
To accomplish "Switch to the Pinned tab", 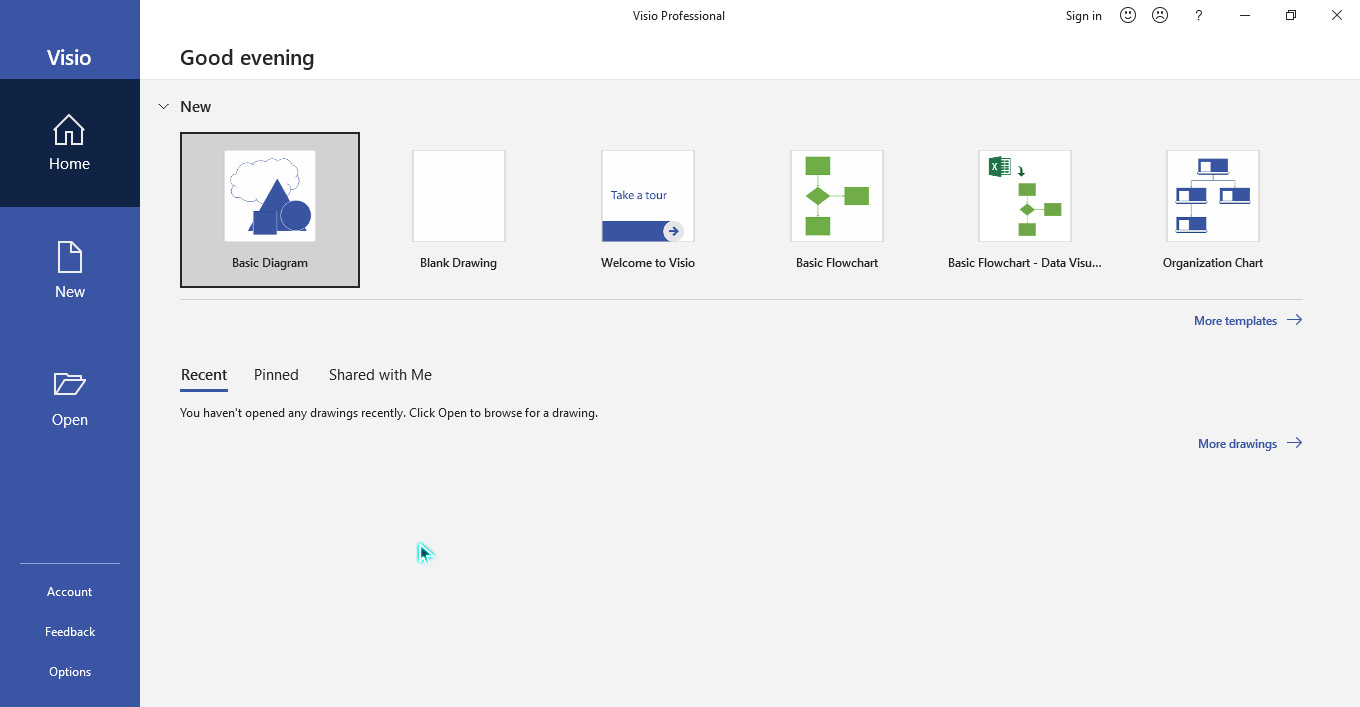I will pos(276,375).
